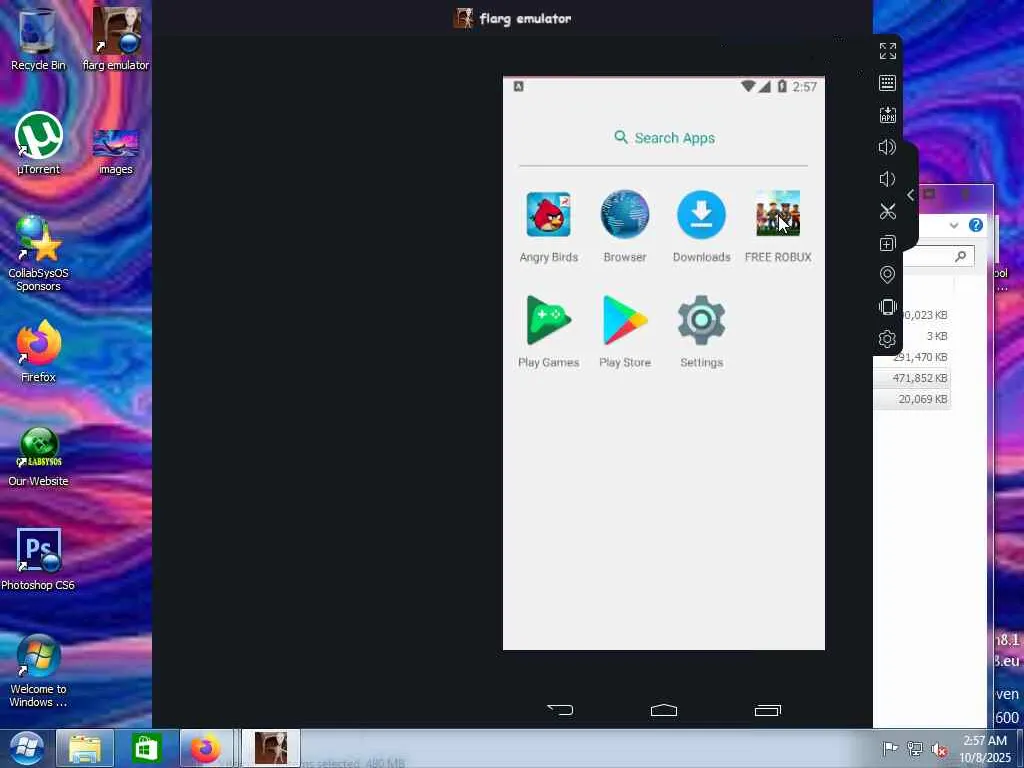Viewport: 1024px width, 768px height.
Task: Click flarg emulator taskbar button
Action: point(270,748)
